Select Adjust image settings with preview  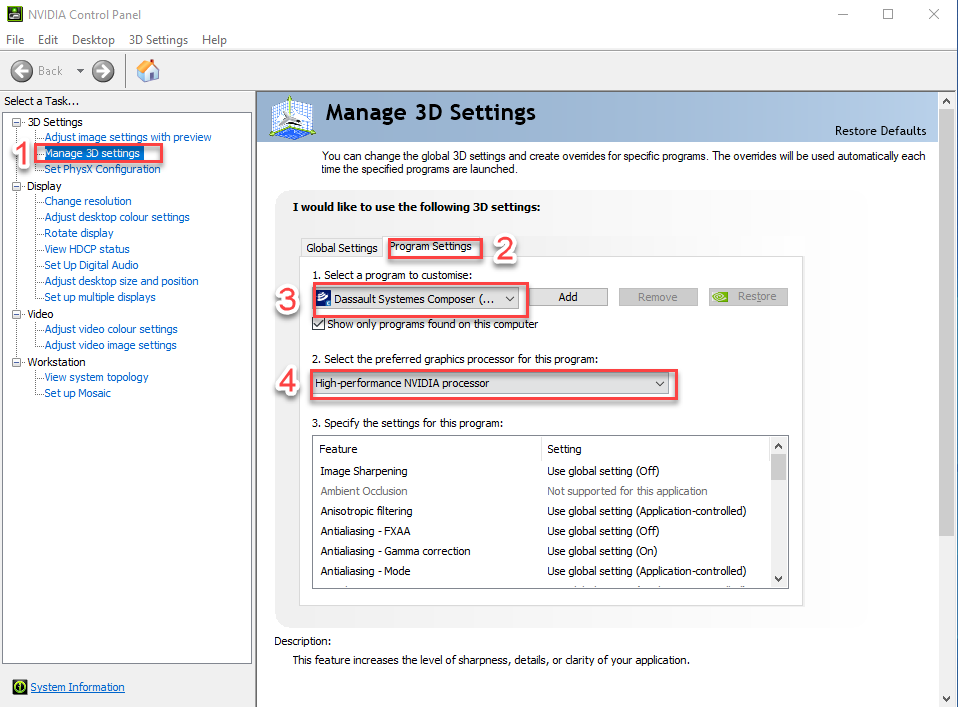coord(128,137)
